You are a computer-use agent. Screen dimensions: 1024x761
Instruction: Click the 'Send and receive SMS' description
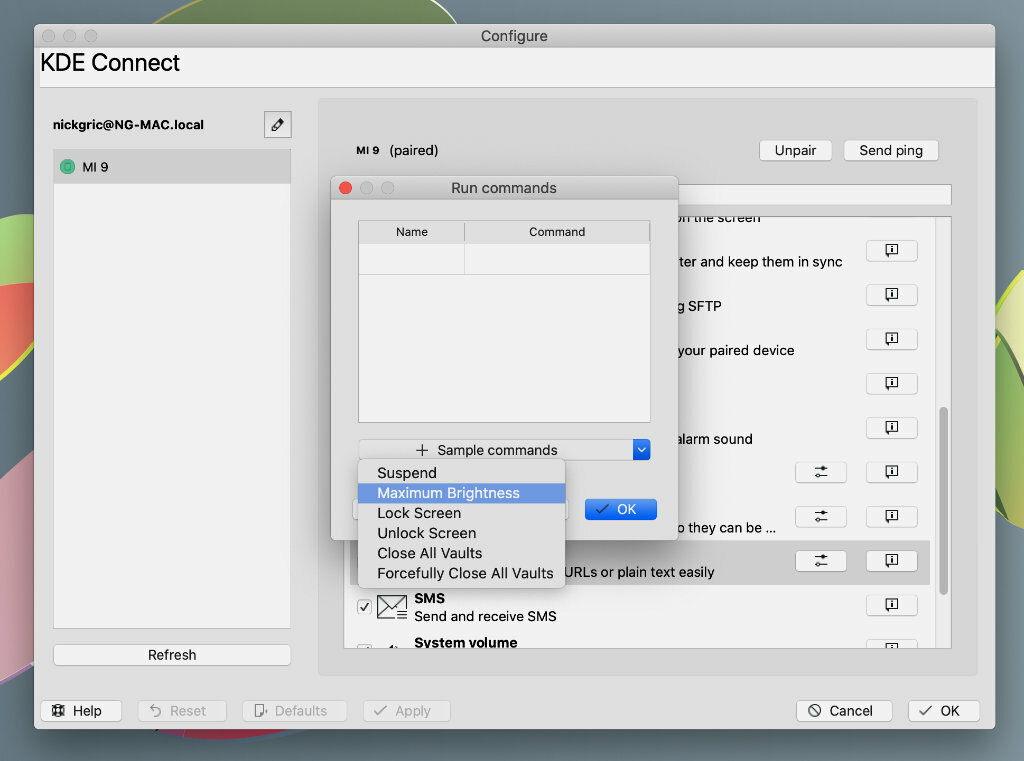[x=485, y=616]
